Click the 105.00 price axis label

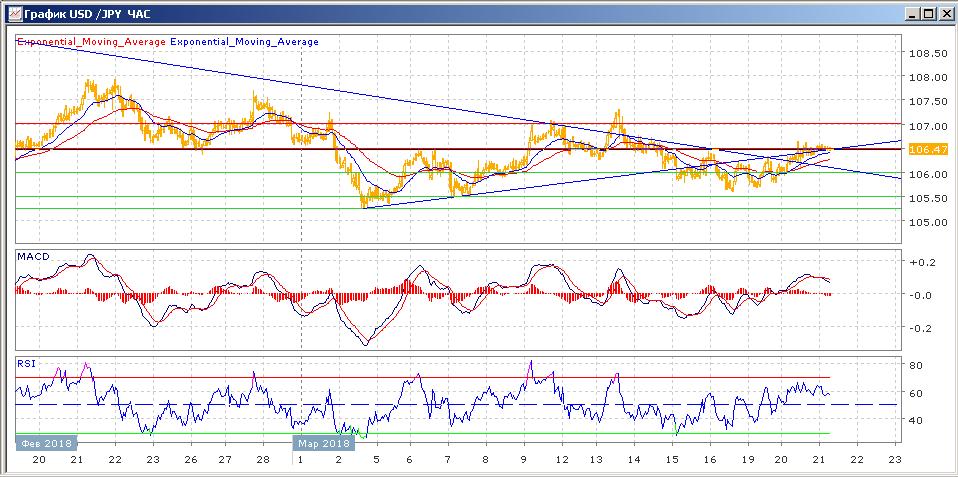(929, 222)
